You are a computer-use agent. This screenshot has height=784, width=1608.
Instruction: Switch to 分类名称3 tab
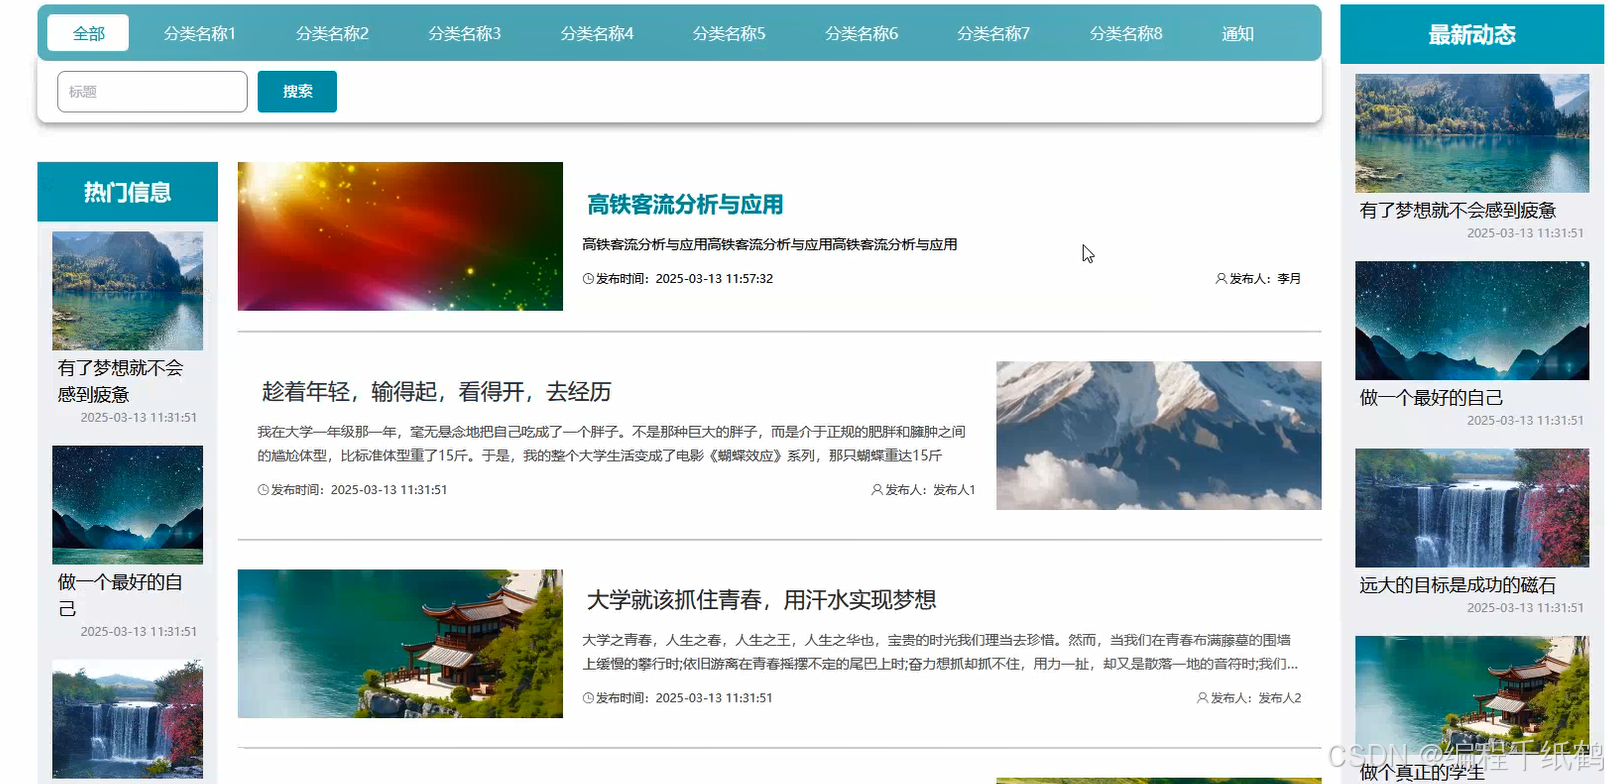coord(464,33)
